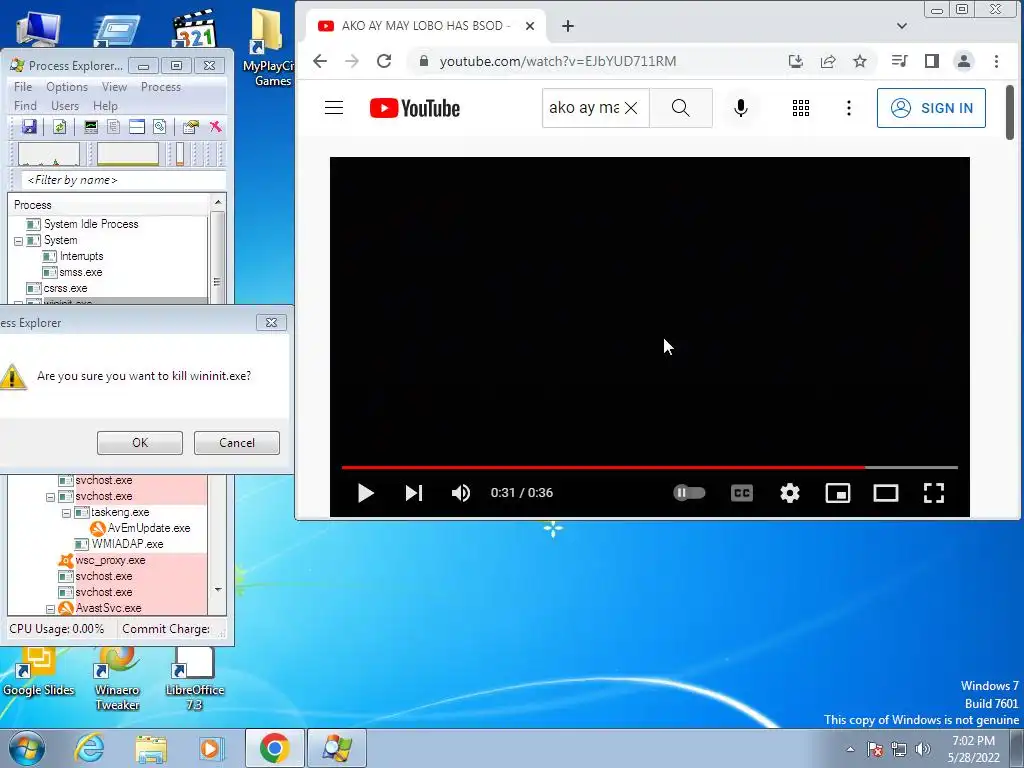This screenshot has width=1024, height=768.
Task: Click the Save icon in Process Explorer toolbar
Action: click(x=29, y=127)
